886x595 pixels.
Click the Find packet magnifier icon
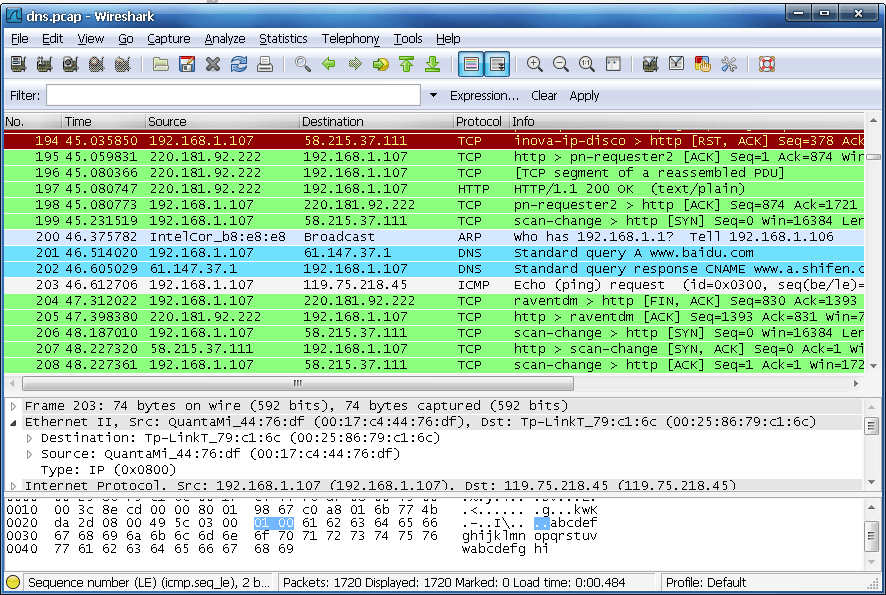(303, 65)
